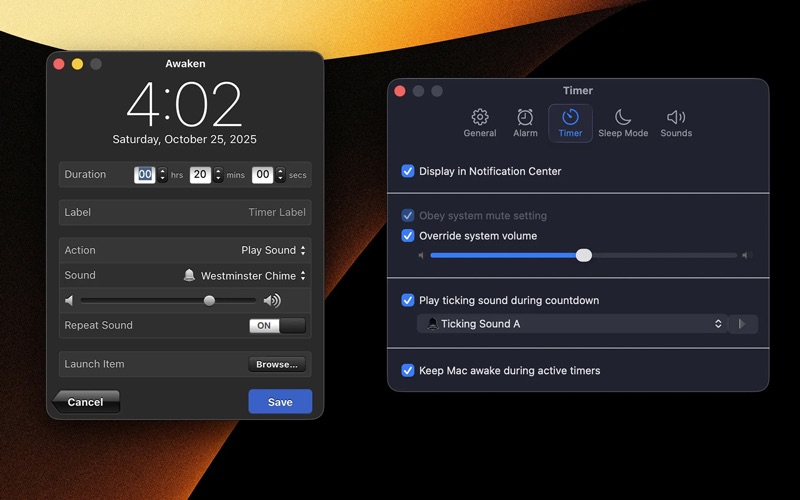This screenshot has width=800, height=500.
Task: Open the General gear icon tab
Action: tap(480, 123)
